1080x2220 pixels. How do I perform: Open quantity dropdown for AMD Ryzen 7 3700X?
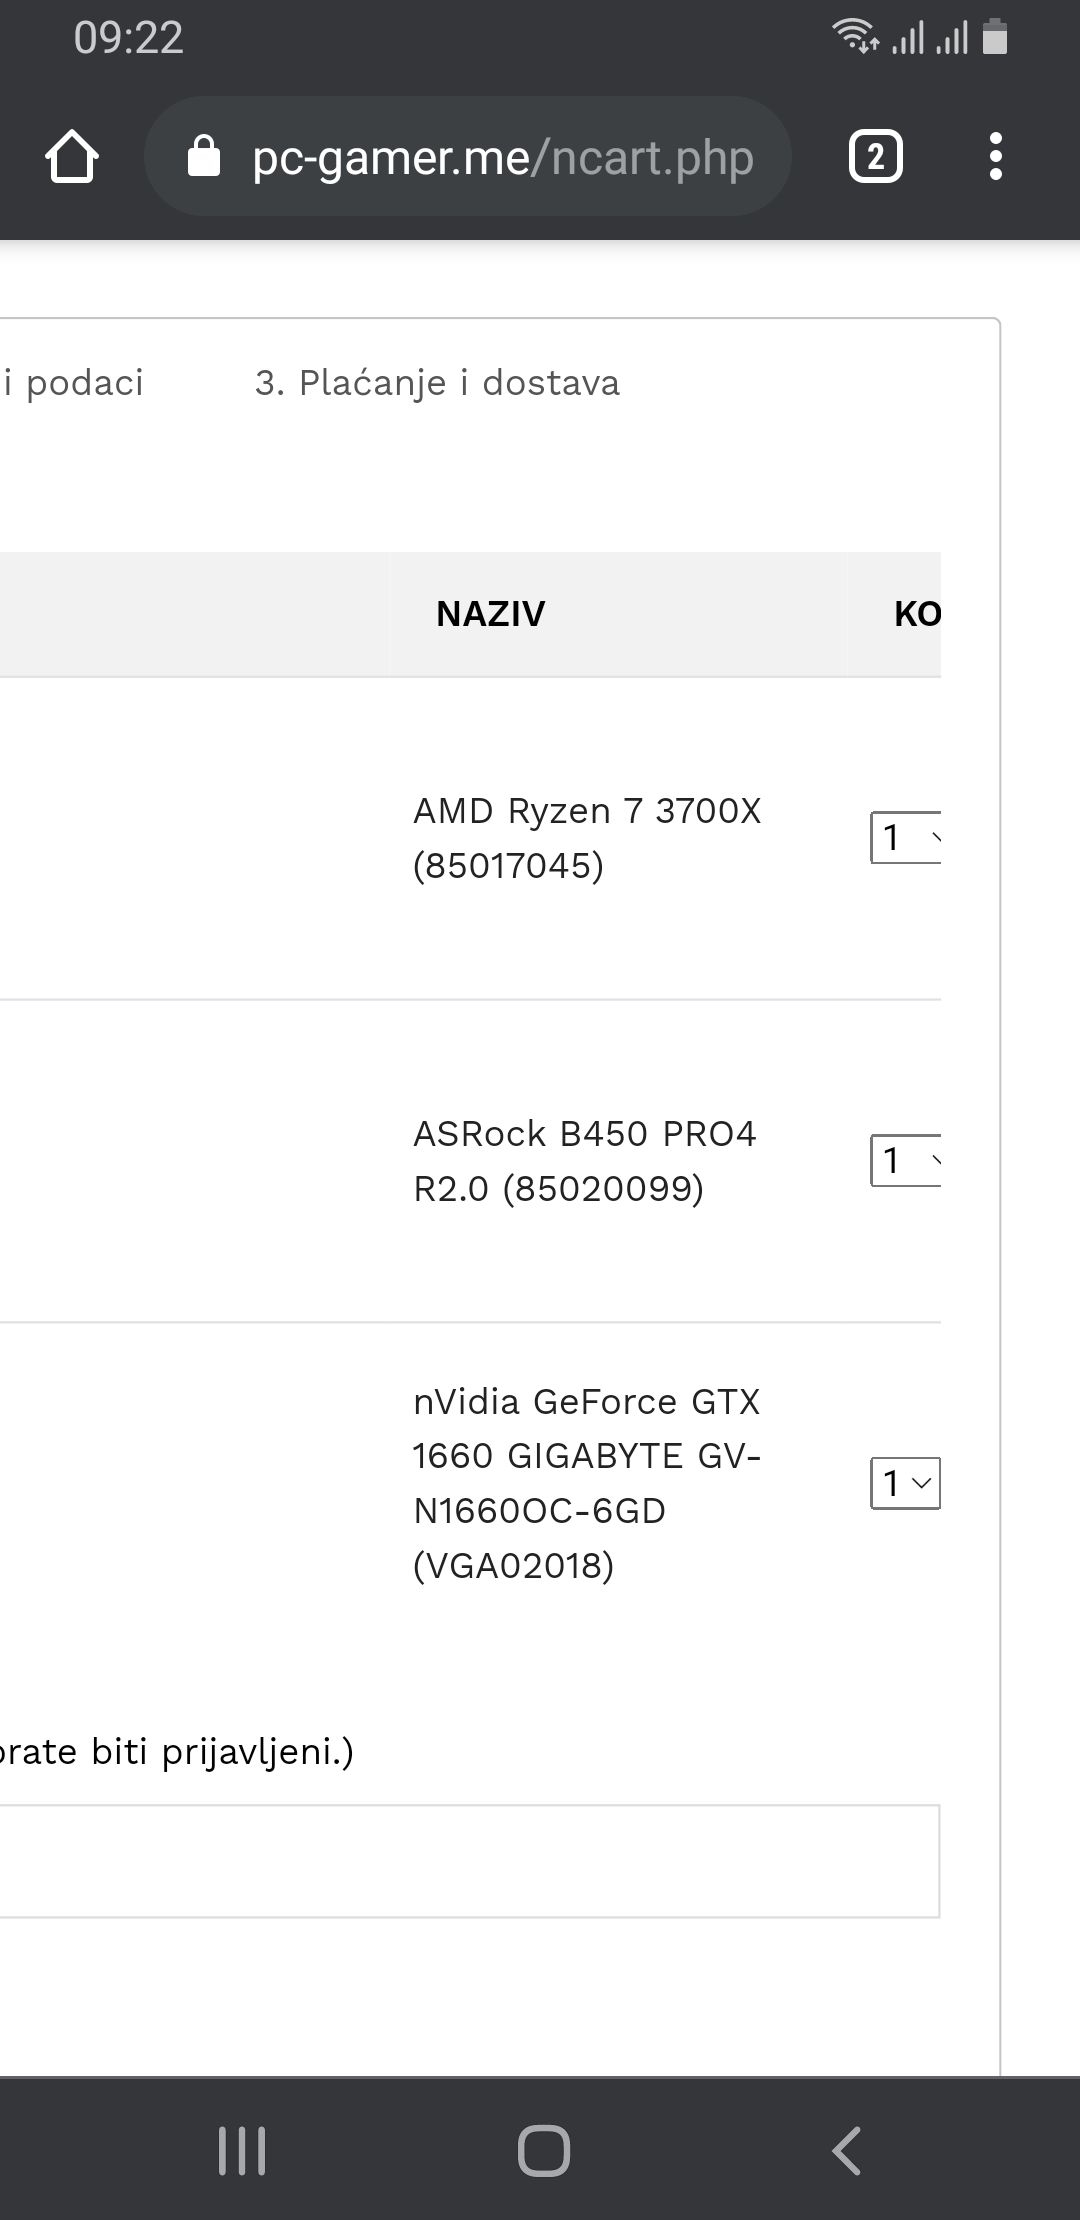pyautogui.click(x=906, y=837)
